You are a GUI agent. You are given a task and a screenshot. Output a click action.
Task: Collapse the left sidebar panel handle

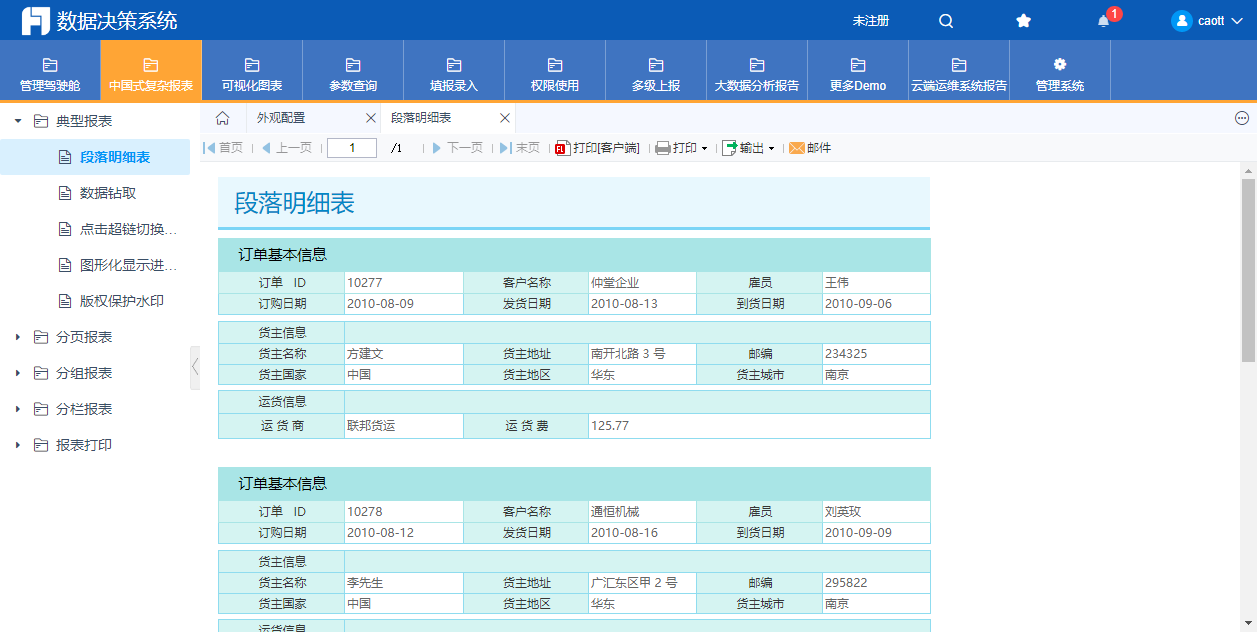[195, 367]
